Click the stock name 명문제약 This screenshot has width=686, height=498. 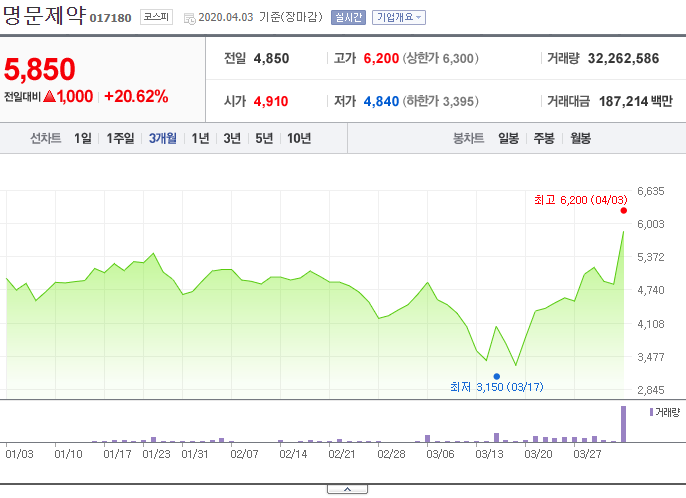[x=44, y=16]
